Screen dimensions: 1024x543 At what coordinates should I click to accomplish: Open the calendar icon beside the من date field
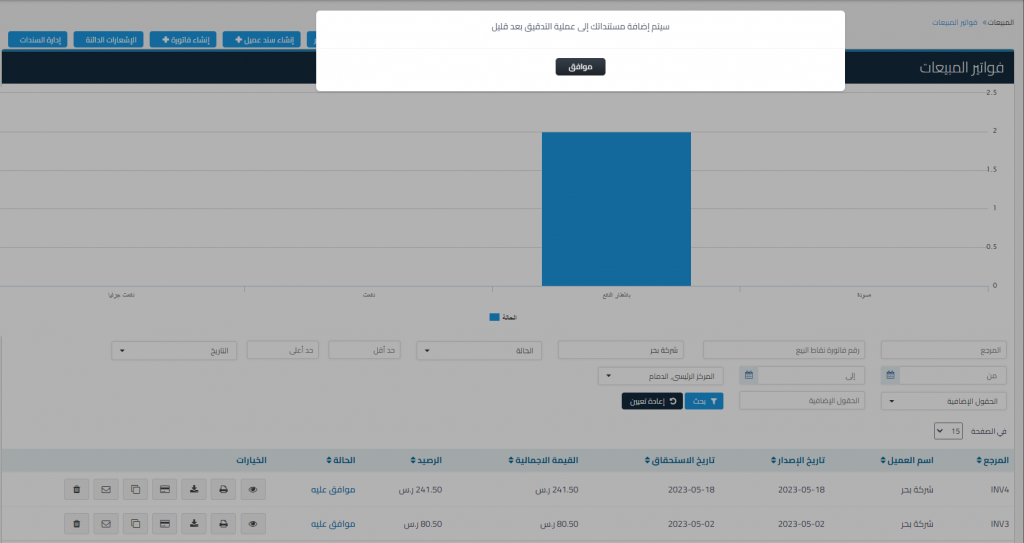[x=890, y=376]
